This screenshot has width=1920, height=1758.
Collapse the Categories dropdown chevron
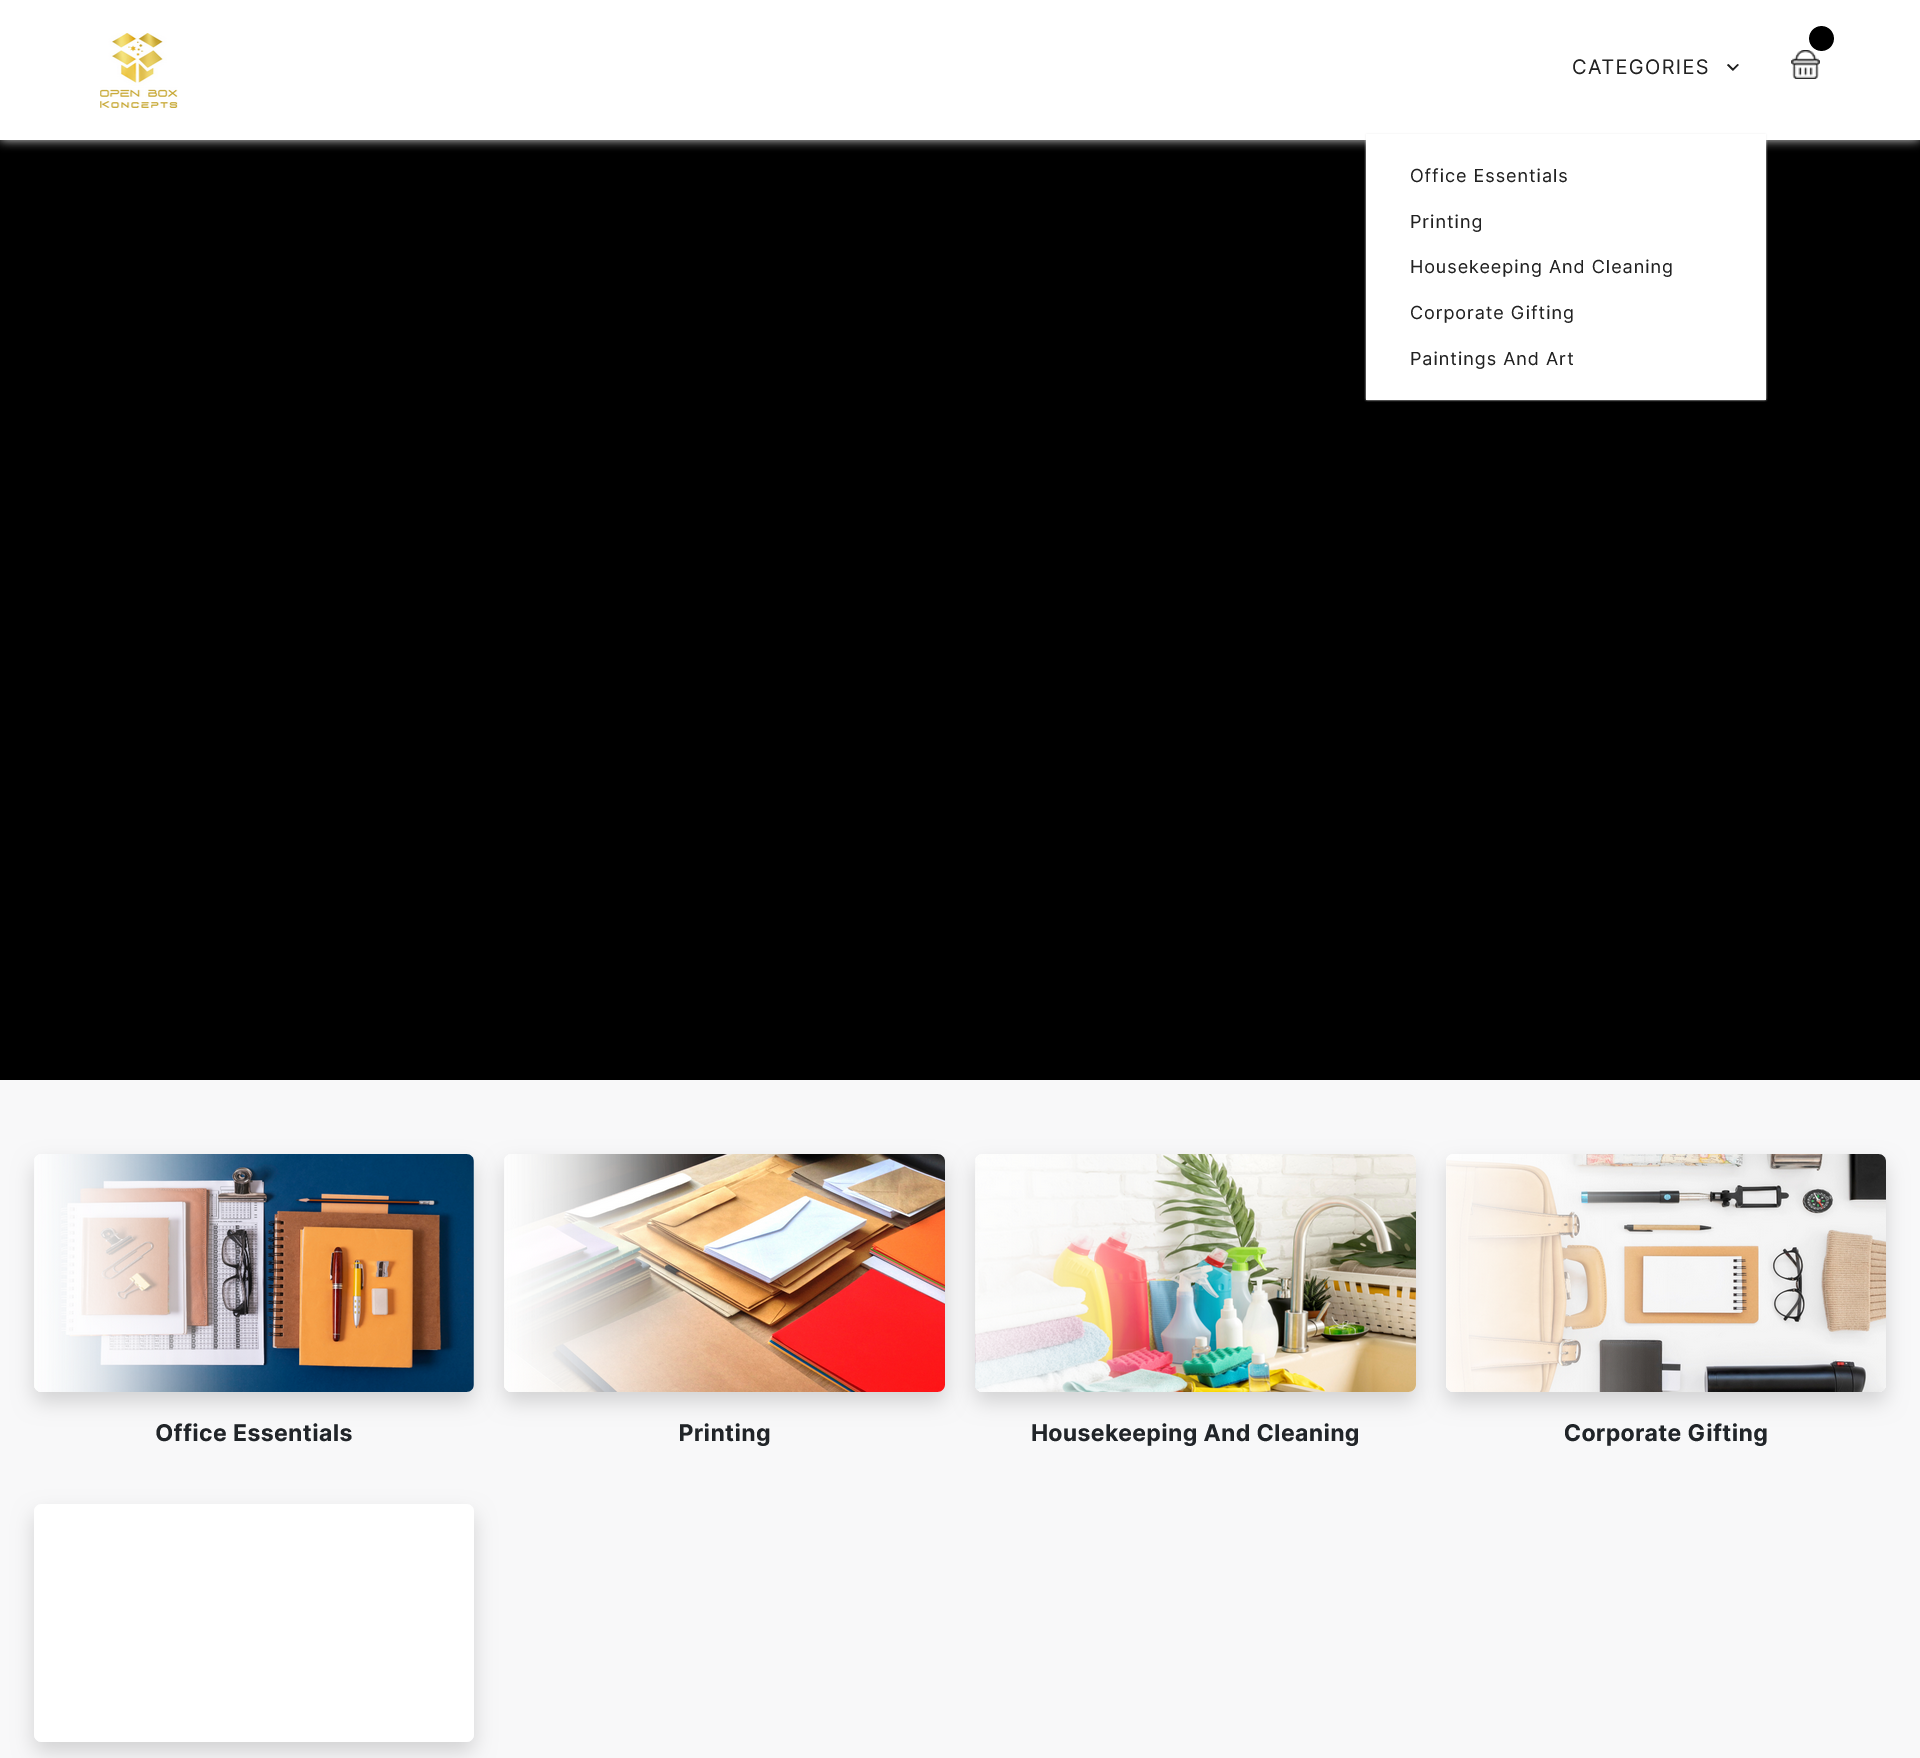(x=1733, y=68)
